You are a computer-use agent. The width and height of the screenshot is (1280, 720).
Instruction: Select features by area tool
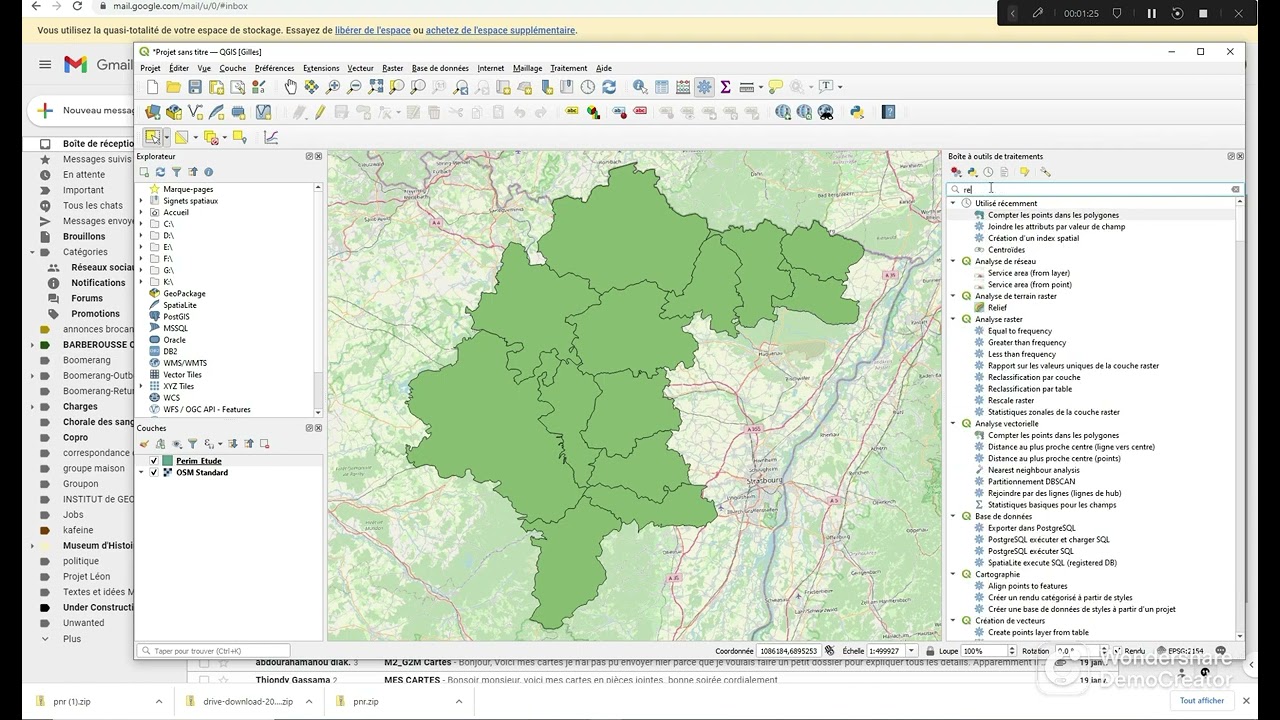[152, 137]
